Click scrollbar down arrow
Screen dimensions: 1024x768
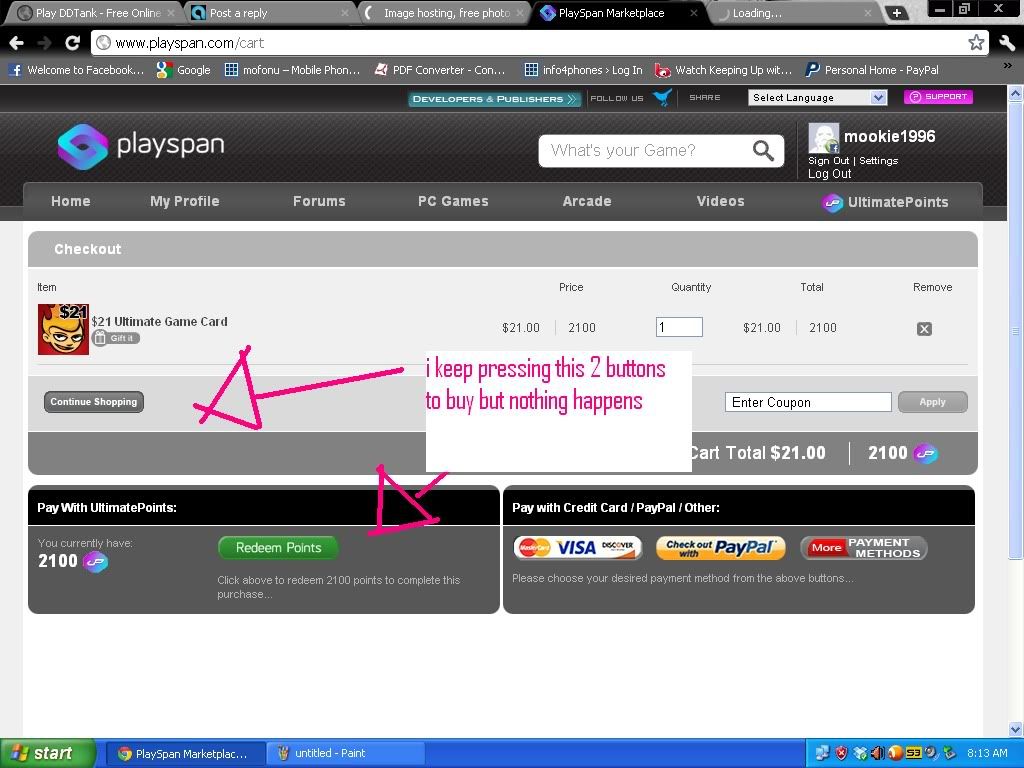click(x=1015, y=729)
